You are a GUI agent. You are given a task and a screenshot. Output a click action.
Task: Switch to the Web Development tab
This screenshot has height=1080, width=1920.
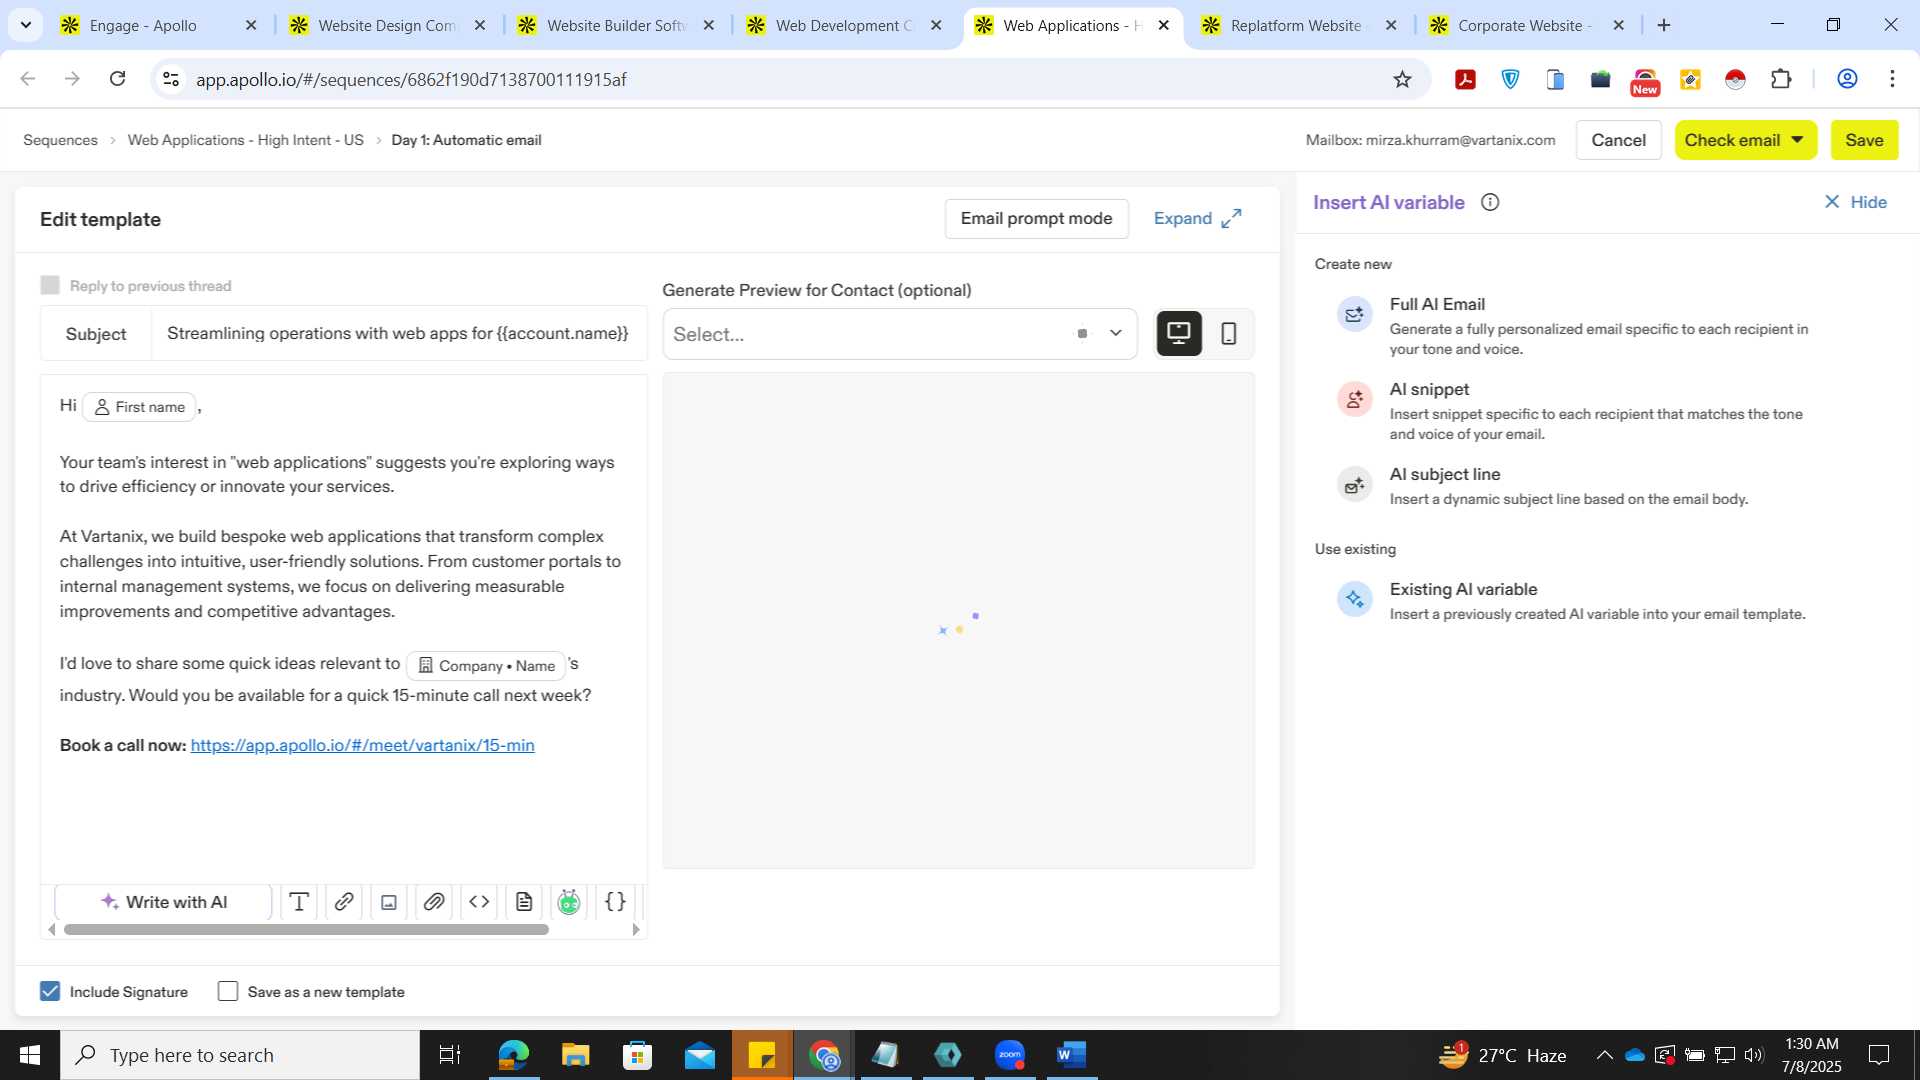tap(845, 25)
